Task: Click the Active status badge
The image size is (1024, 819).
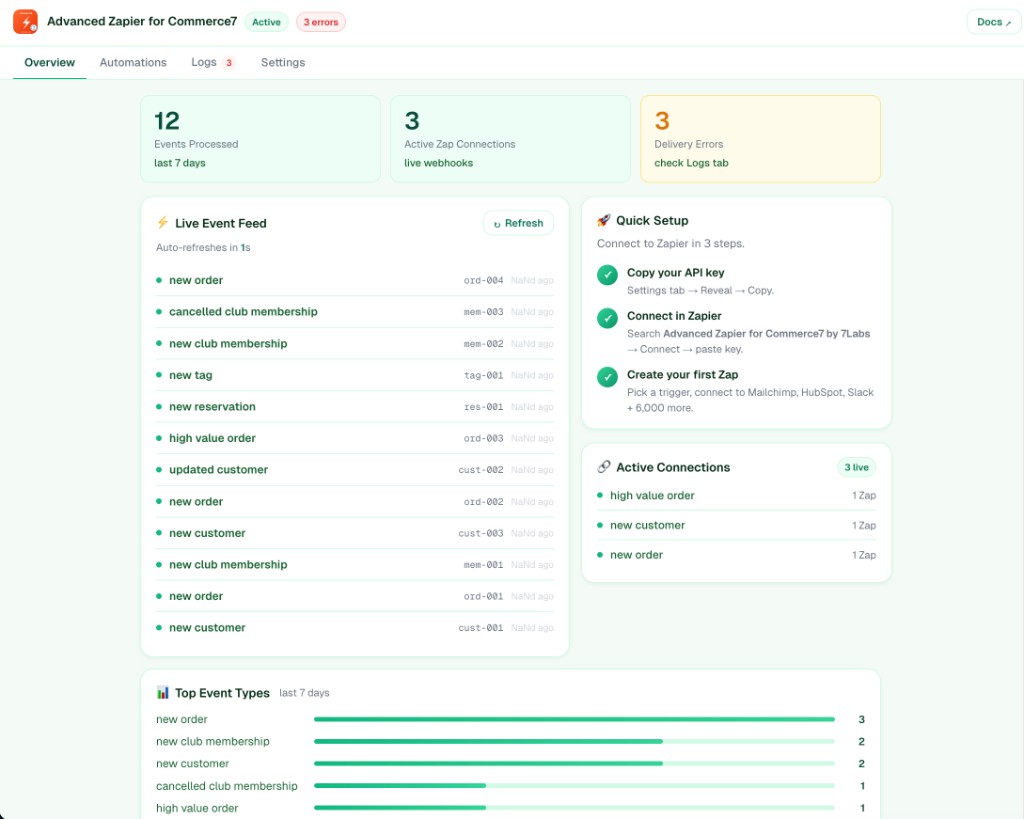Action: tap(266, 22)
